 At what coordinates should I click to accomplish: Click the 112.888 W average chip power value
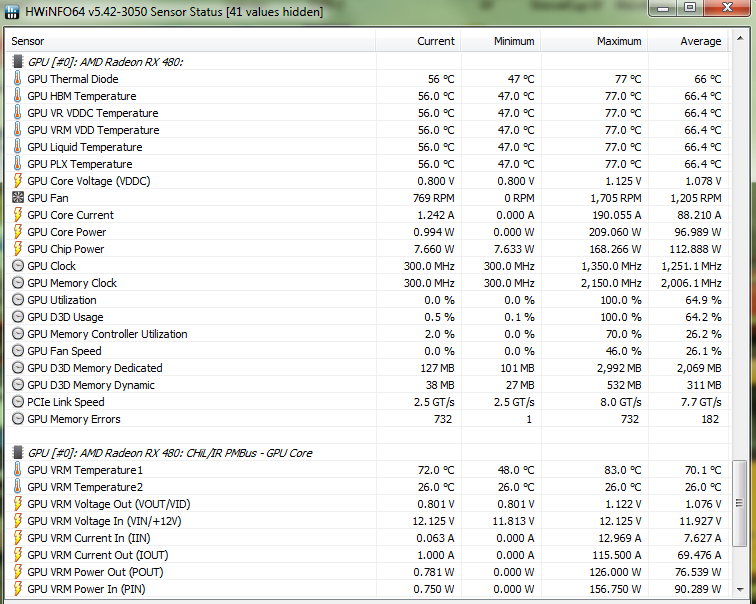coord(695,249)
